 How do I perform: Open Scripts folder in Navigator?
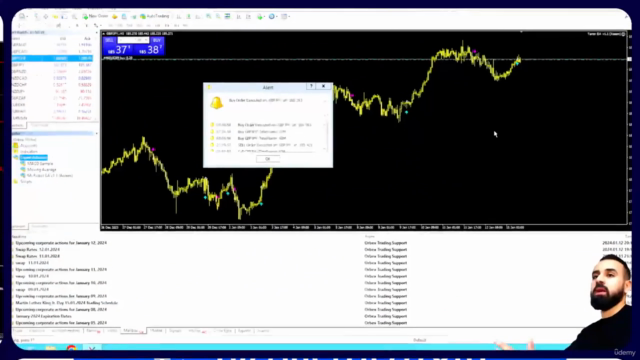[26, 182]
